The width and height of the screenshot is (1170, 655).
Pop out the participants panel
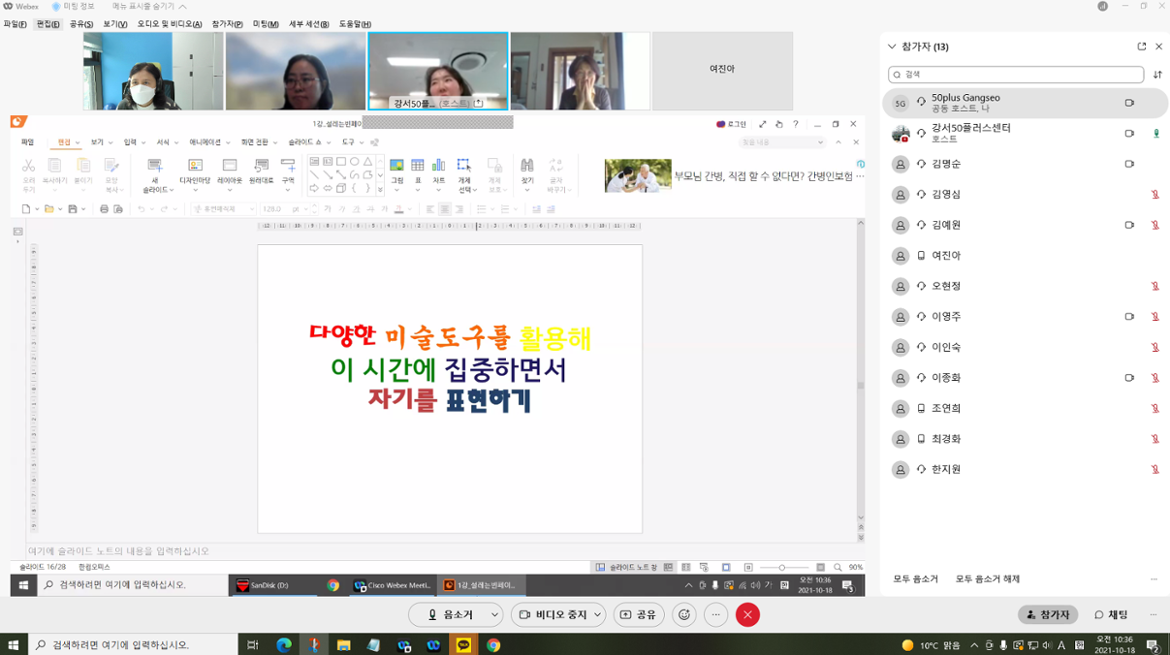coord(1142,46)
